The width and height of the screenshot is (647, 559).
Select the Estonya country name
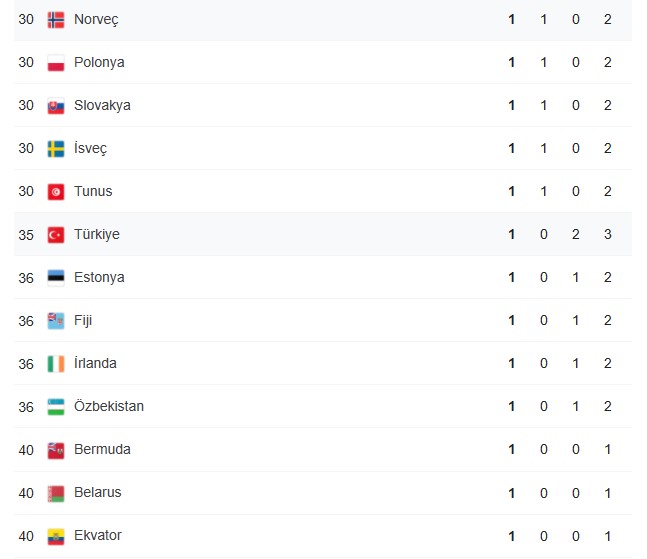coord(99,277)
